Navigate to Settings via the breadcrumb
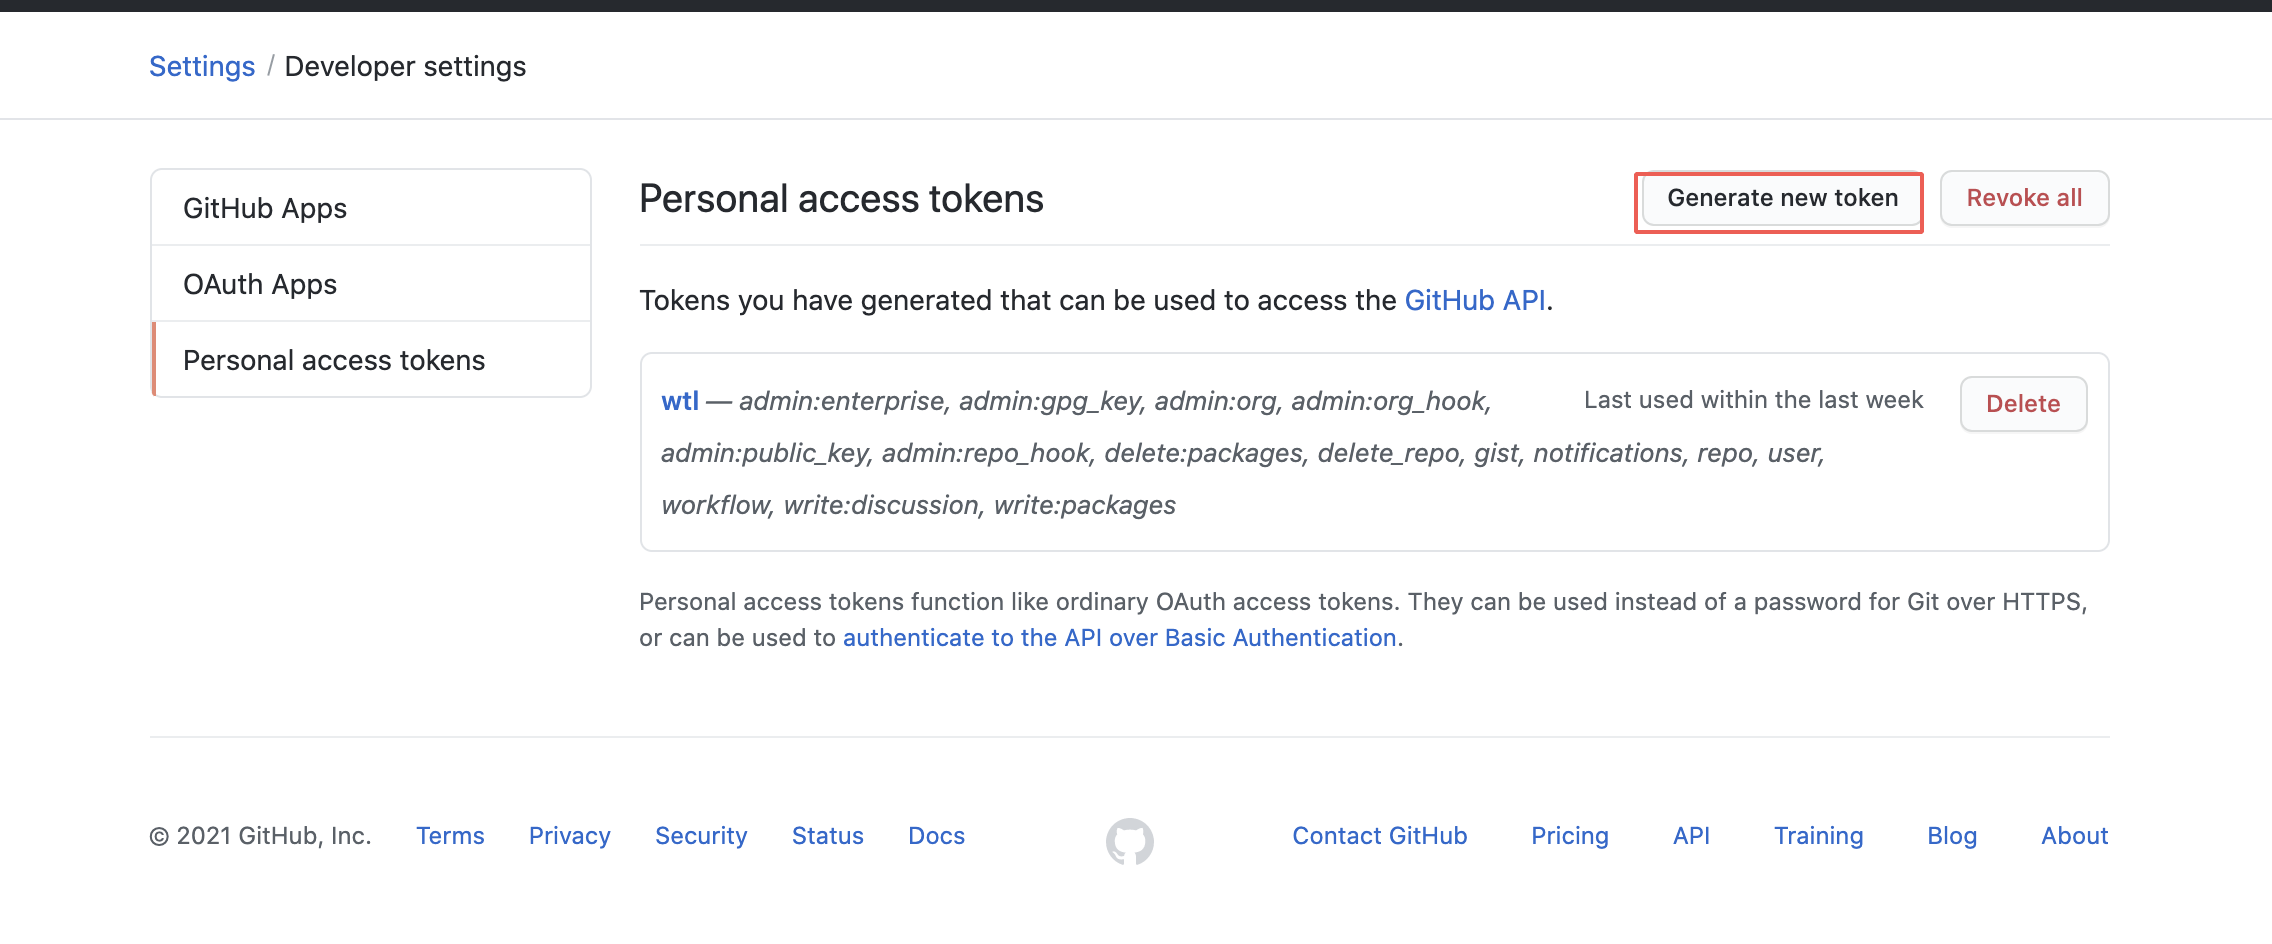Viewport: 2272px width, 944px height. click(x=201, y=65)
